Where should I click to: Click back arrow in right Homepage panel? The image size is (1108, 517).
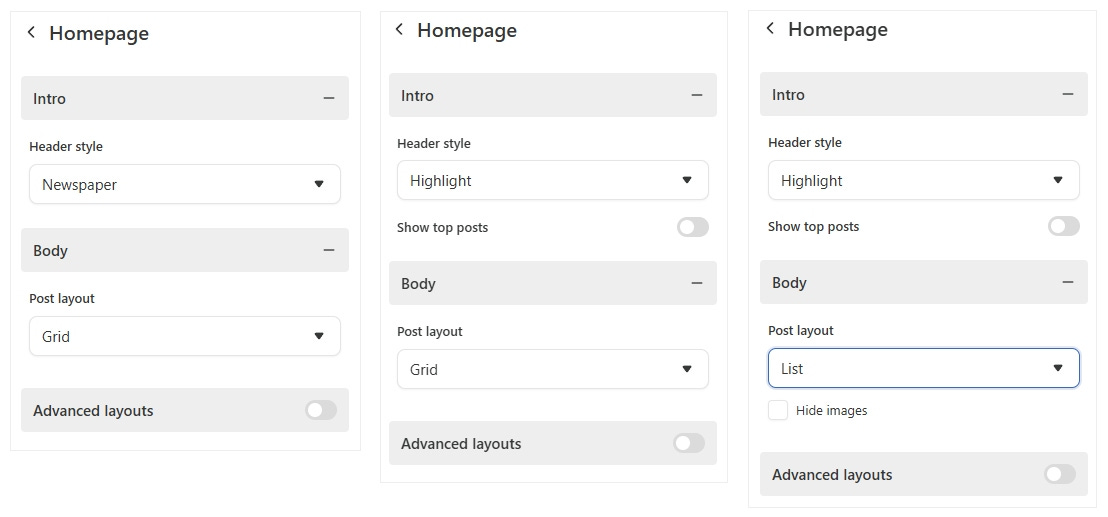click(770, 28)
